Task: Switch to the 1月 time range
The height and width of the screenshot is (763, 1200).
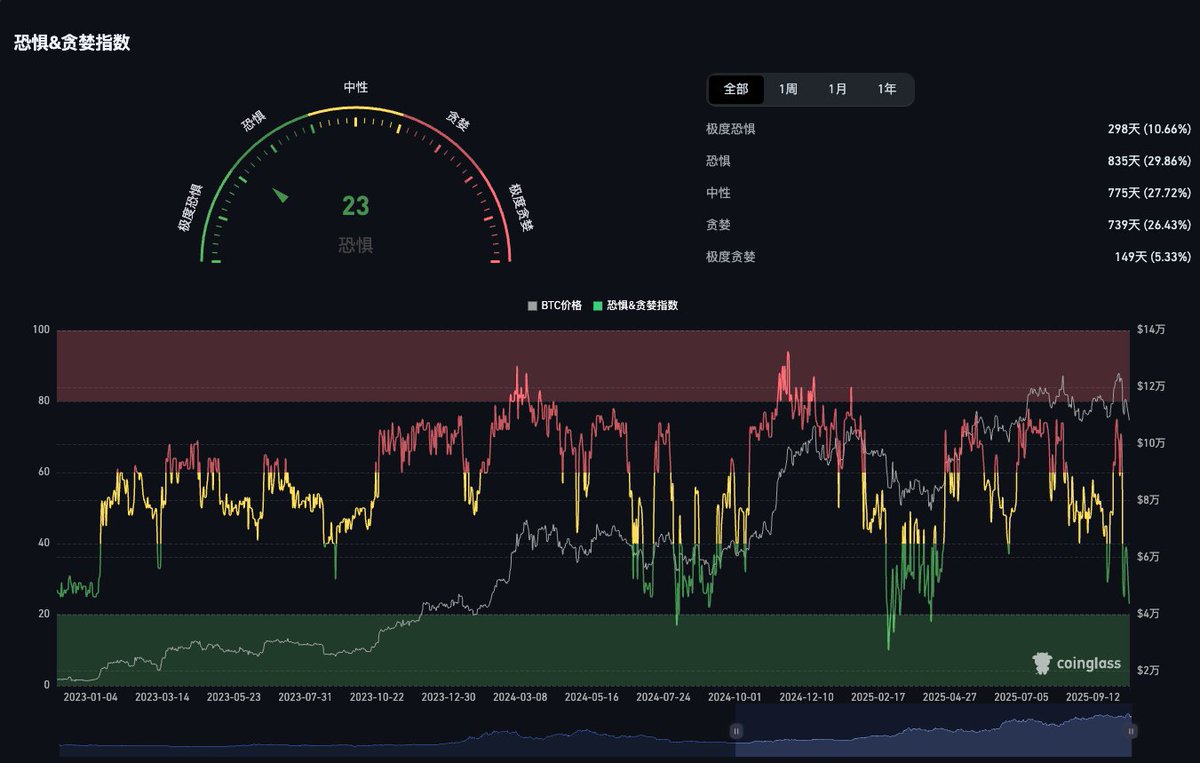Action: [837, 89]
